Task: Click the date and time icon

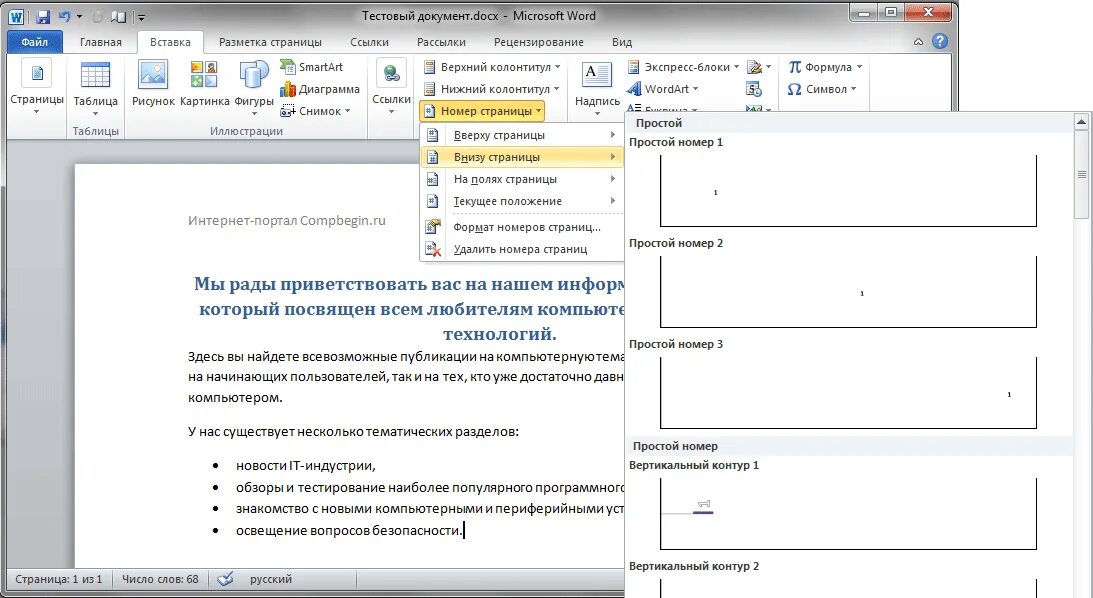Action: [754, 89]
